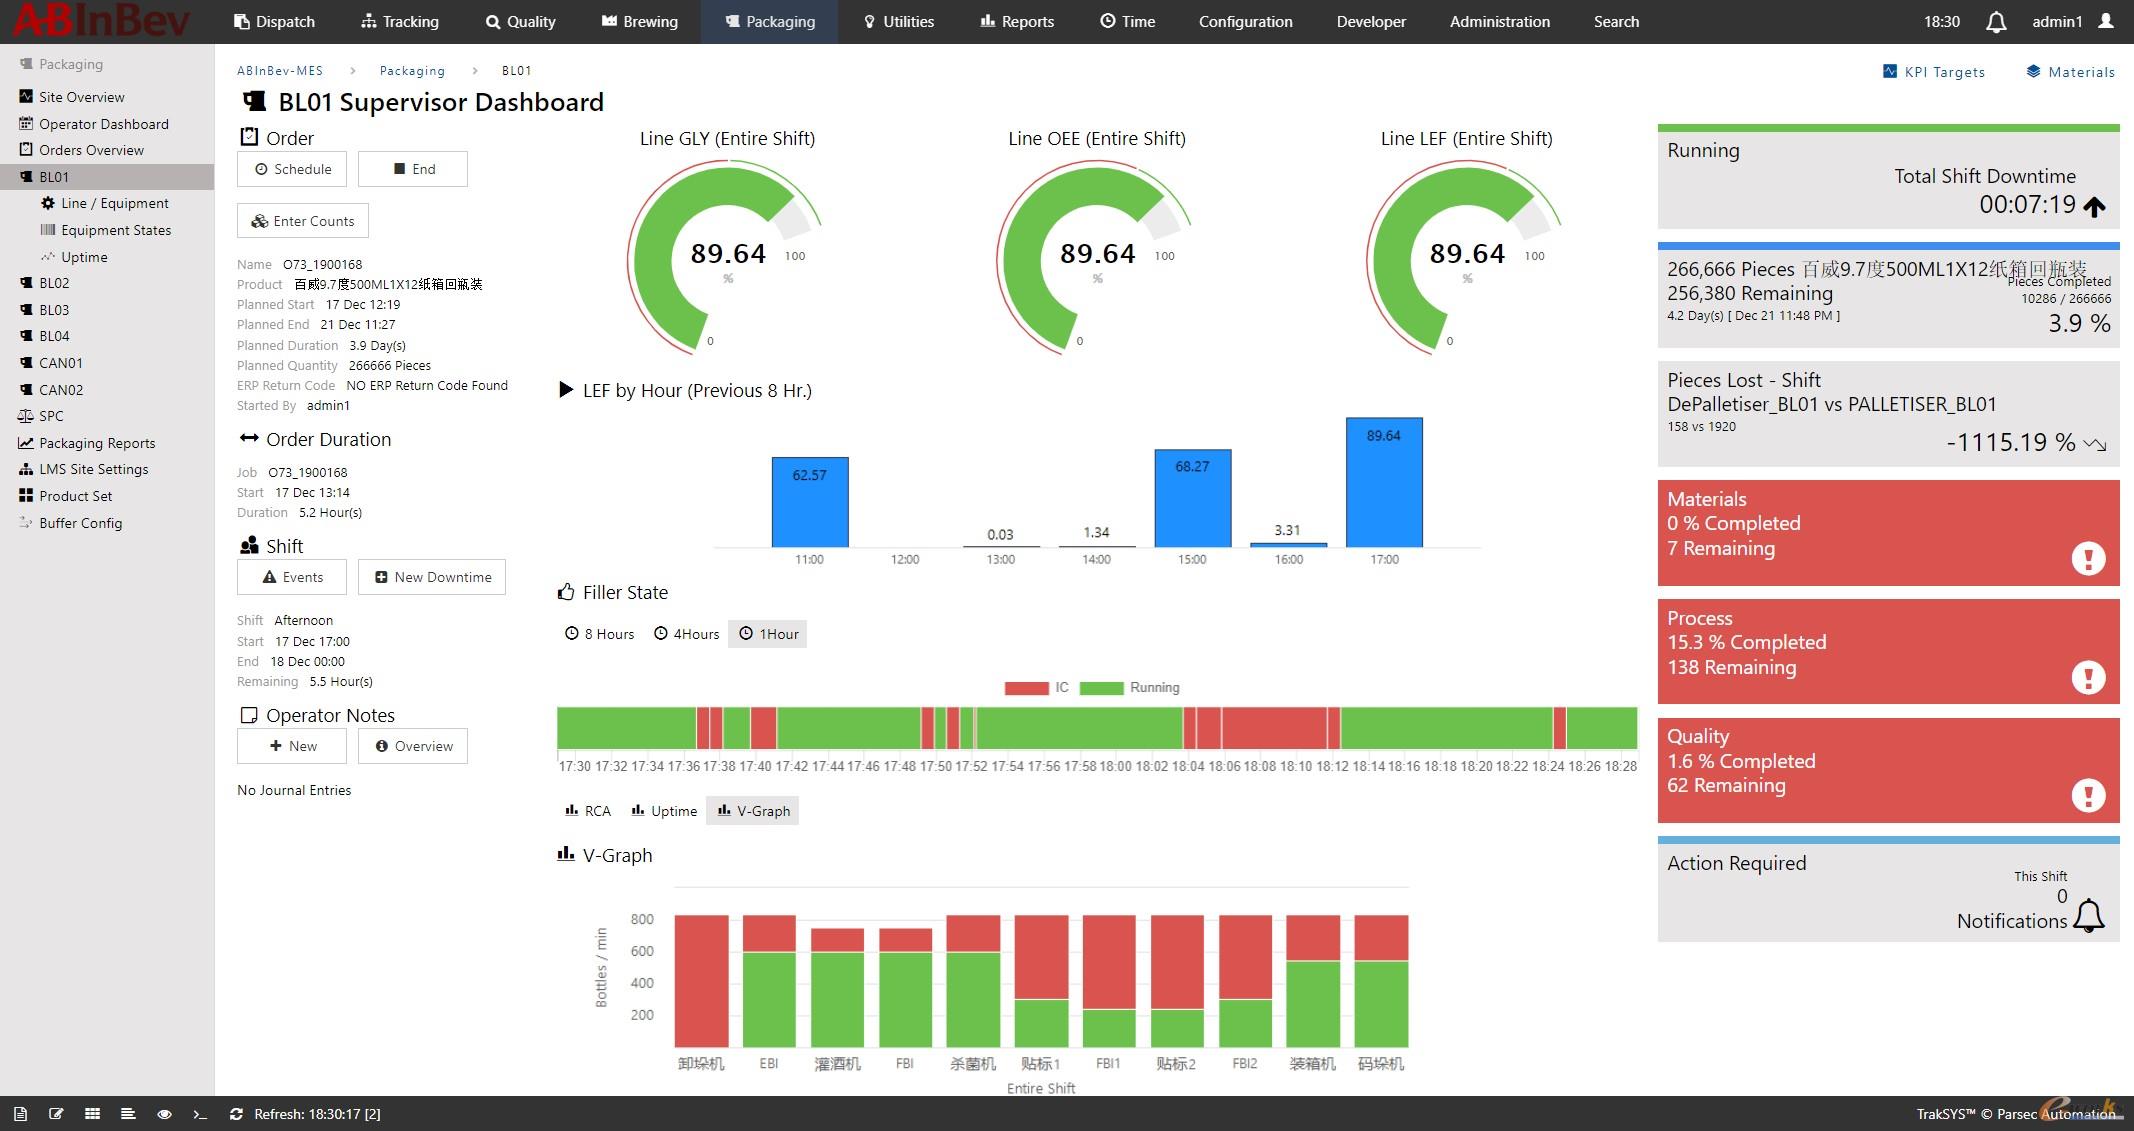Switch to V-Graph chart view
The width and height of the screenshot is (2134, 1131).
(x=753, y=811)
